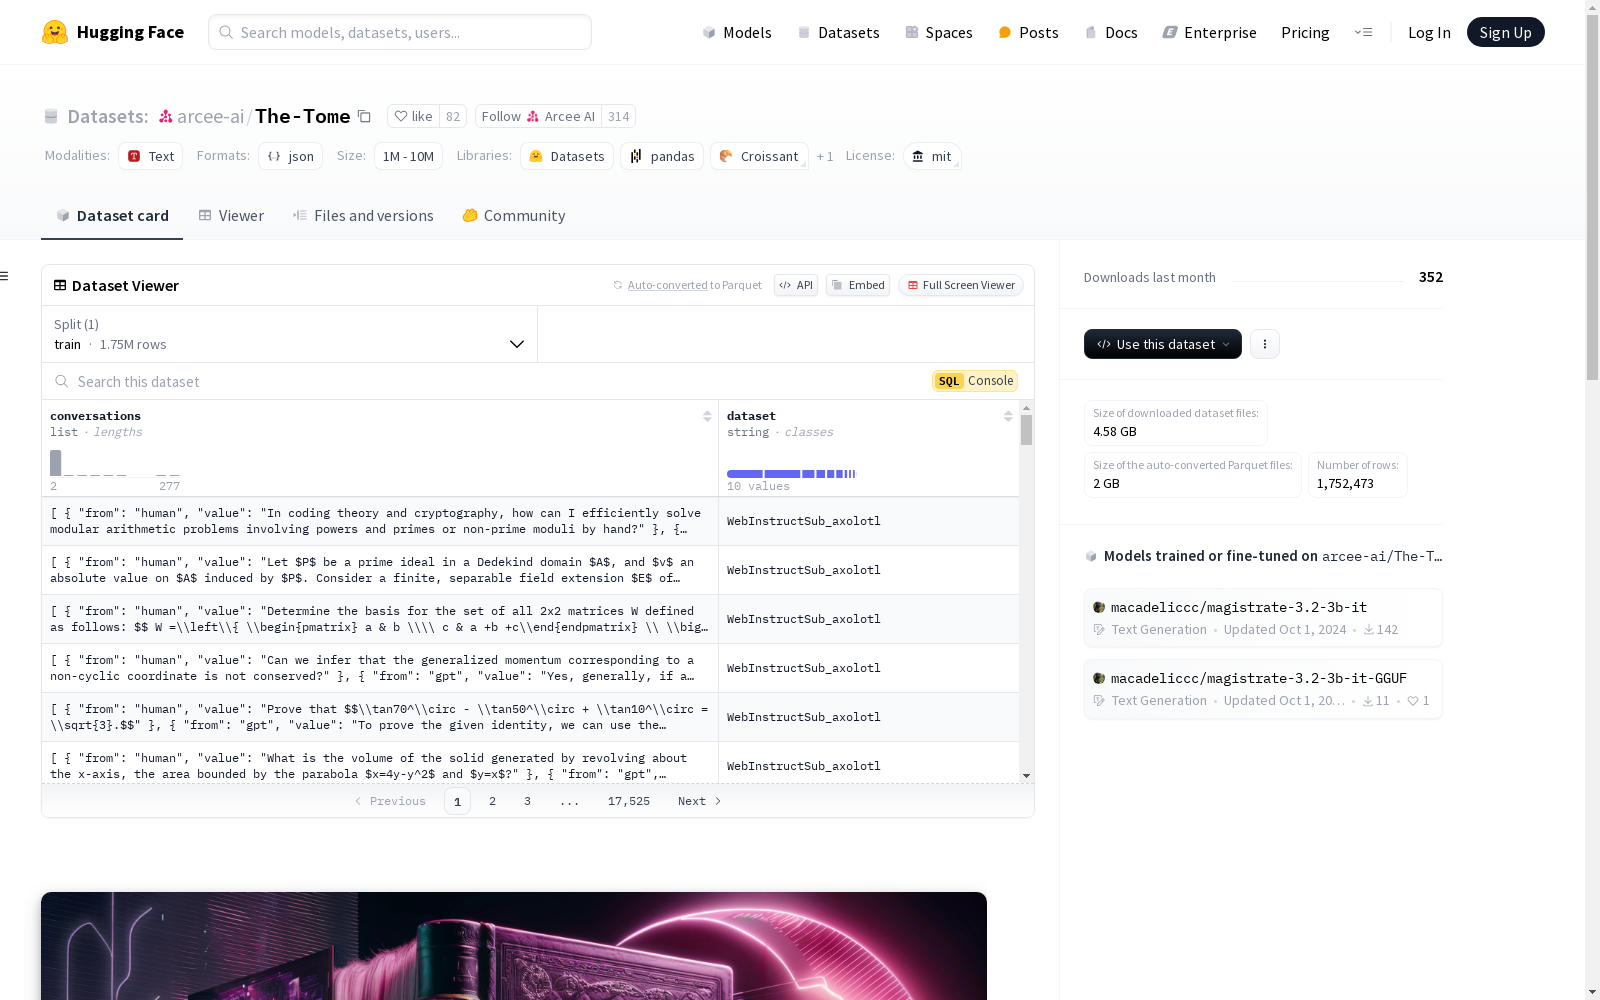Click the Log In link
1600x1000 pixels.
click(1429, 32)
